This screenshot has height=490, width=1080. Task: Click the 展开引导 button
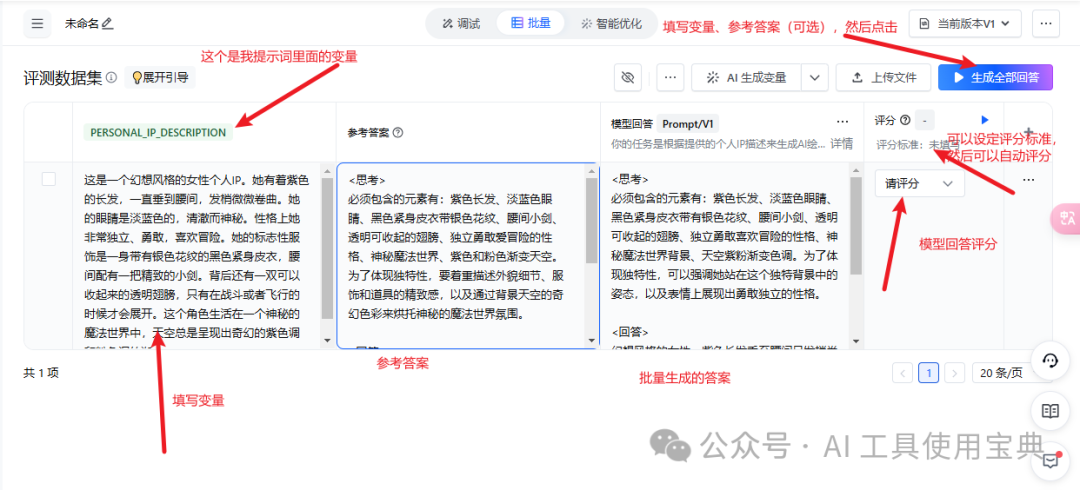[160, 77]
